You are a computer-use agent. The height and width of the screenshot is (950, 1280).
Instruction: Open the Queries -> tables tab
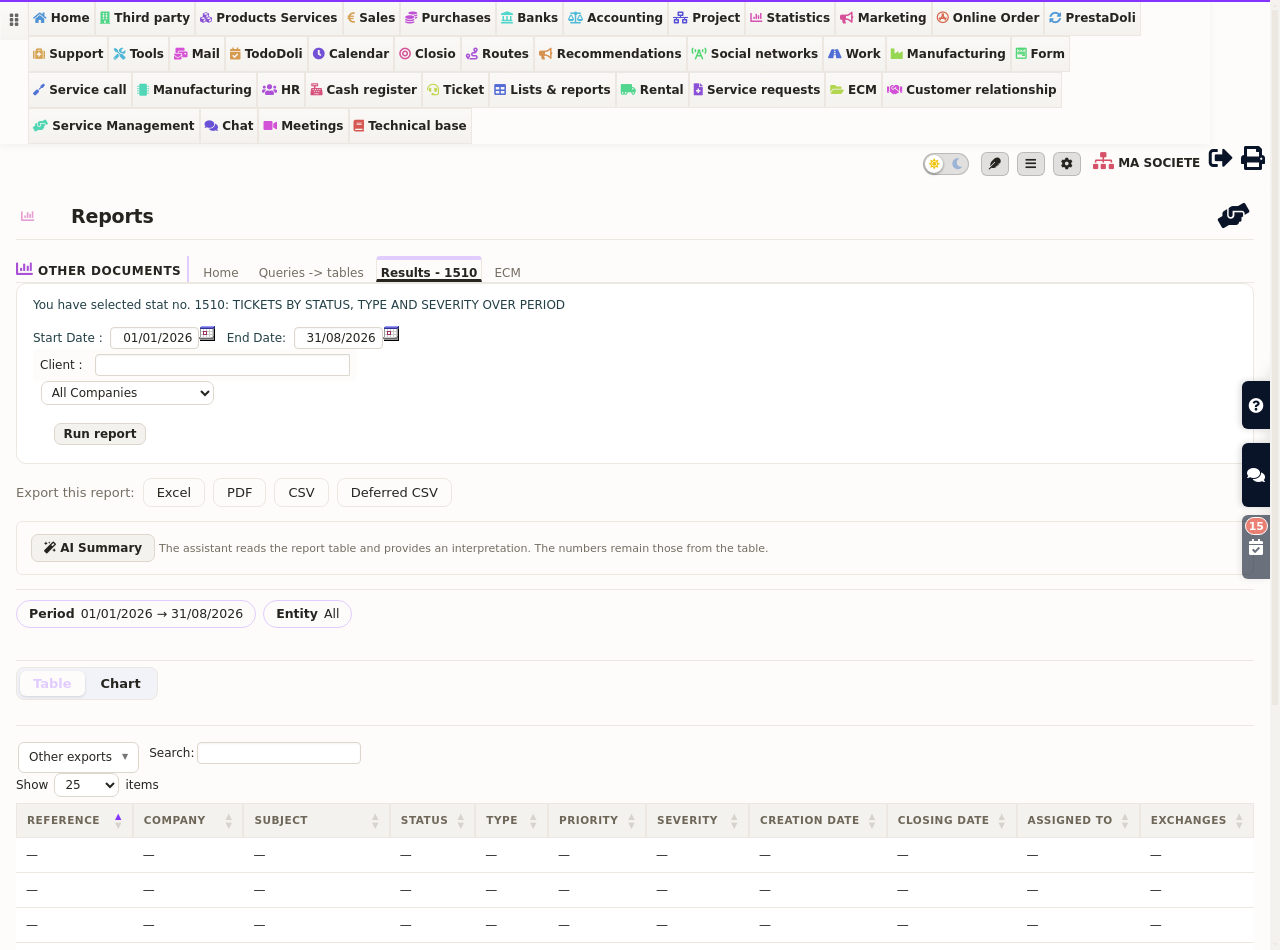311,272
